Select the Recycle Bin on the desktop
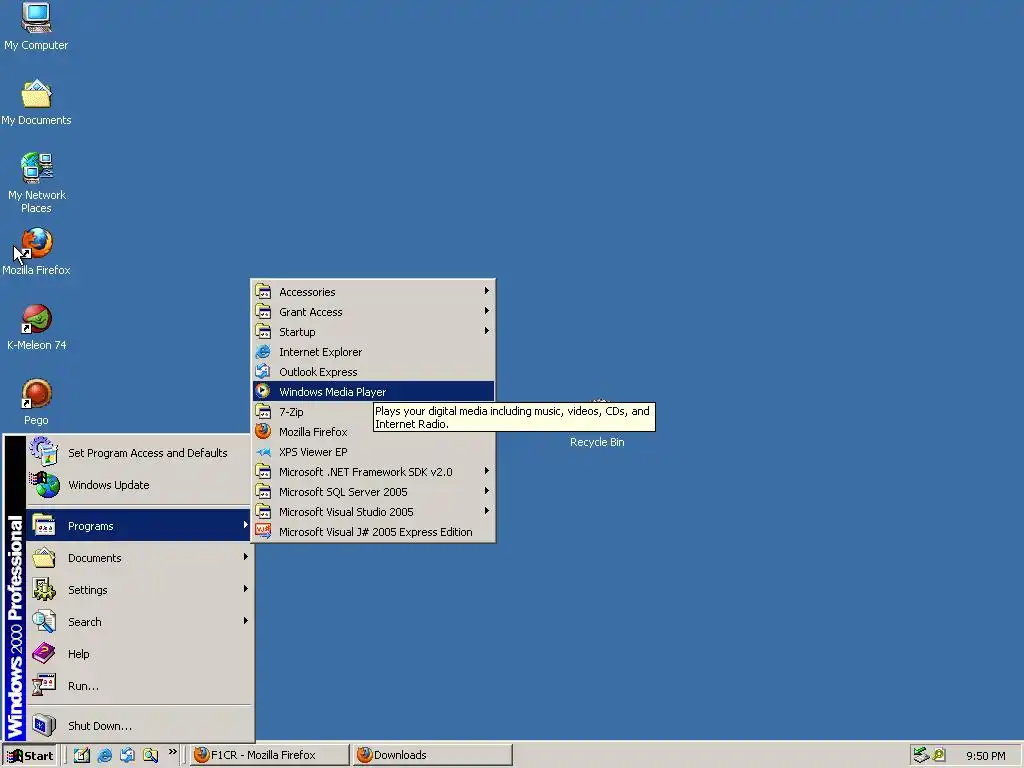1024x768 pixels. [x=597, y=441]
